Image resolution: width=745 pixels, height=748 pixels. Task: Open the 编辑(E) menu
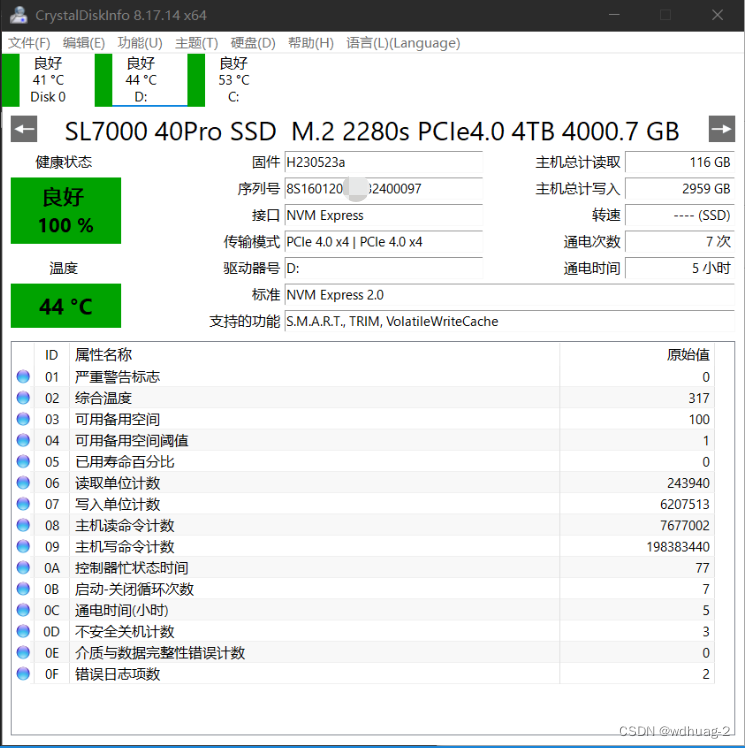(x=84, y=43)
